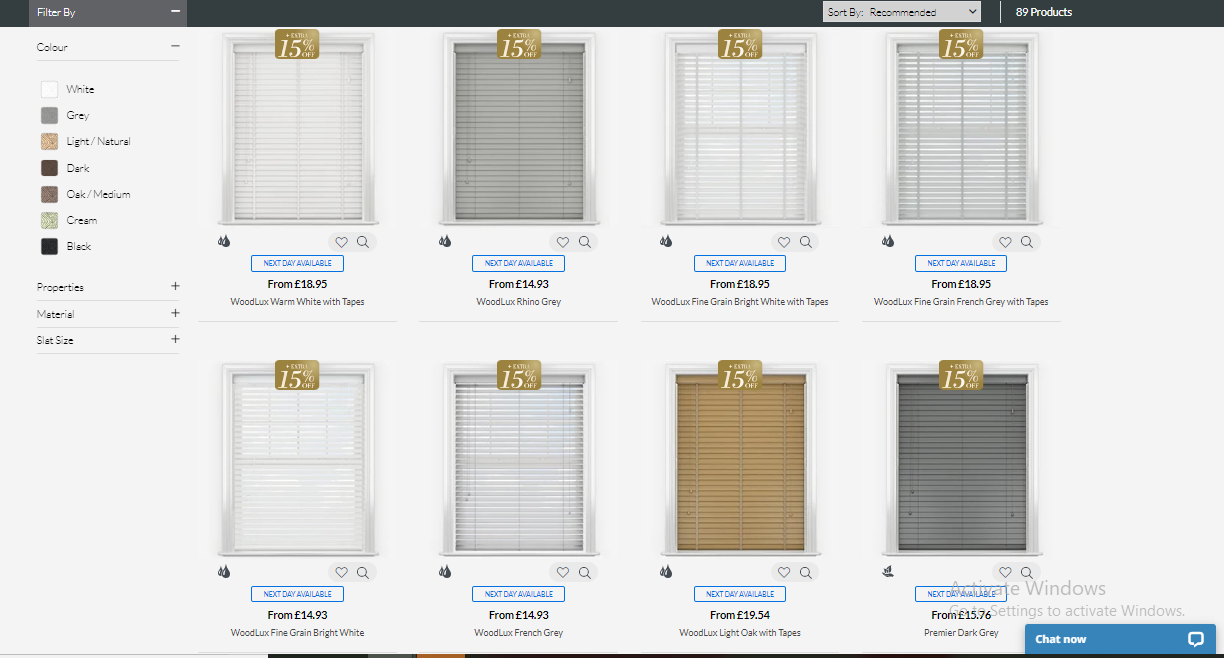Open WoodLux Light Oak with Tapes link
This screenshot has width=1224, height=658.
point(739,632)
